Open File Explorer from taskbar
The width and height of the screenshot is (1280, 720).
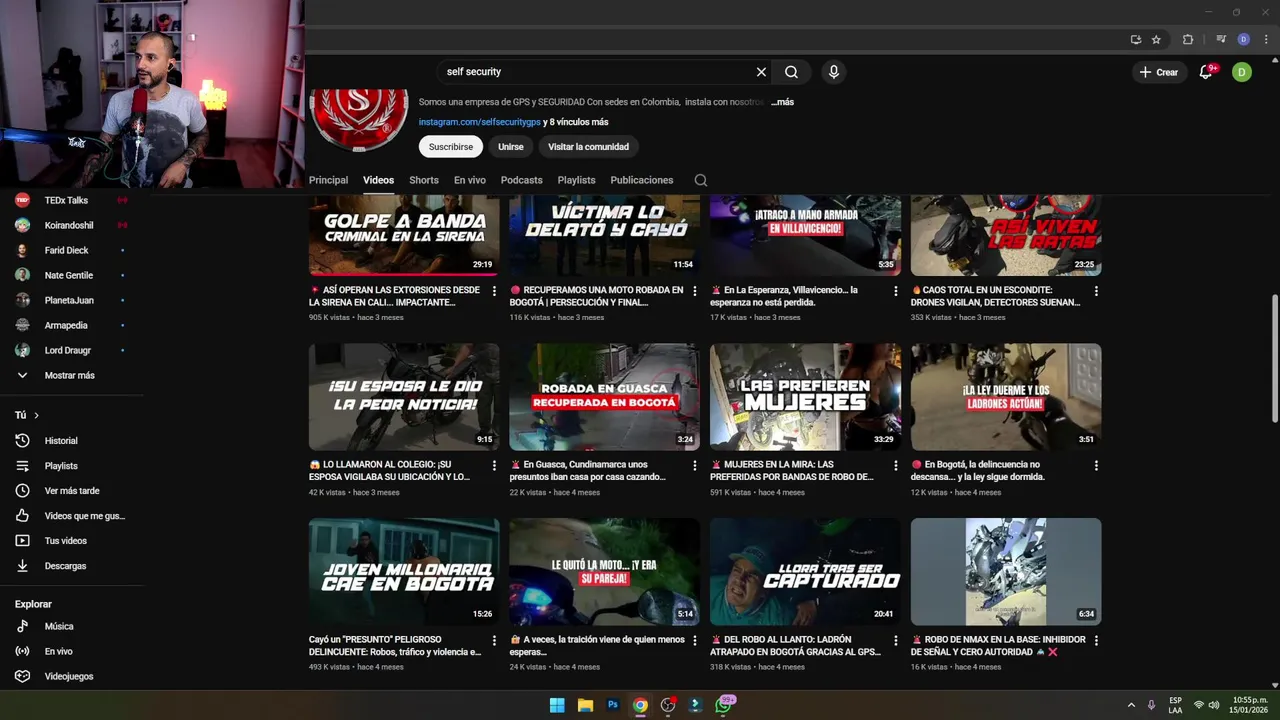[x=585, y=705]
